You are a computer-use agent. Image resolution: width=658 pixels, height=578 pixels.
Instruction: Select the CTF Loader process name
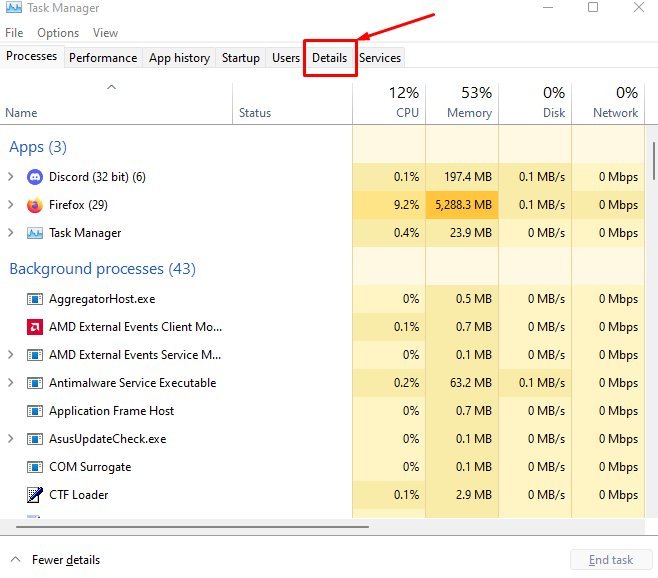coord(78,495)
